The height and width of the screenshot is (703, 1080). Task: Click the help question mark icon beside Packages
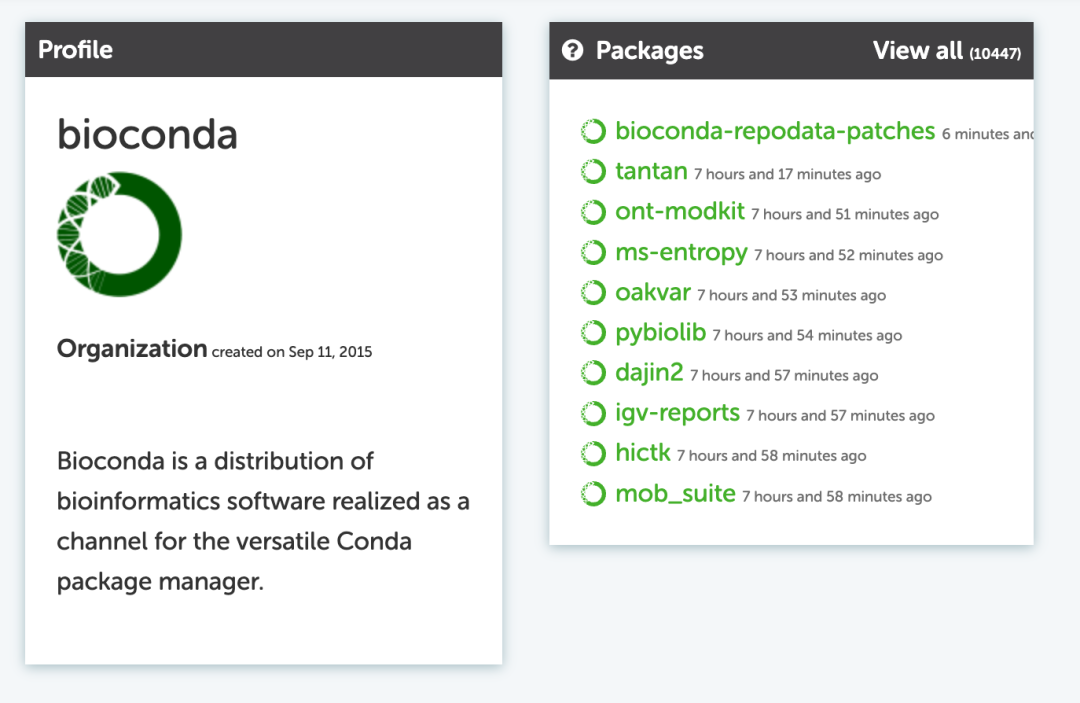572,50
